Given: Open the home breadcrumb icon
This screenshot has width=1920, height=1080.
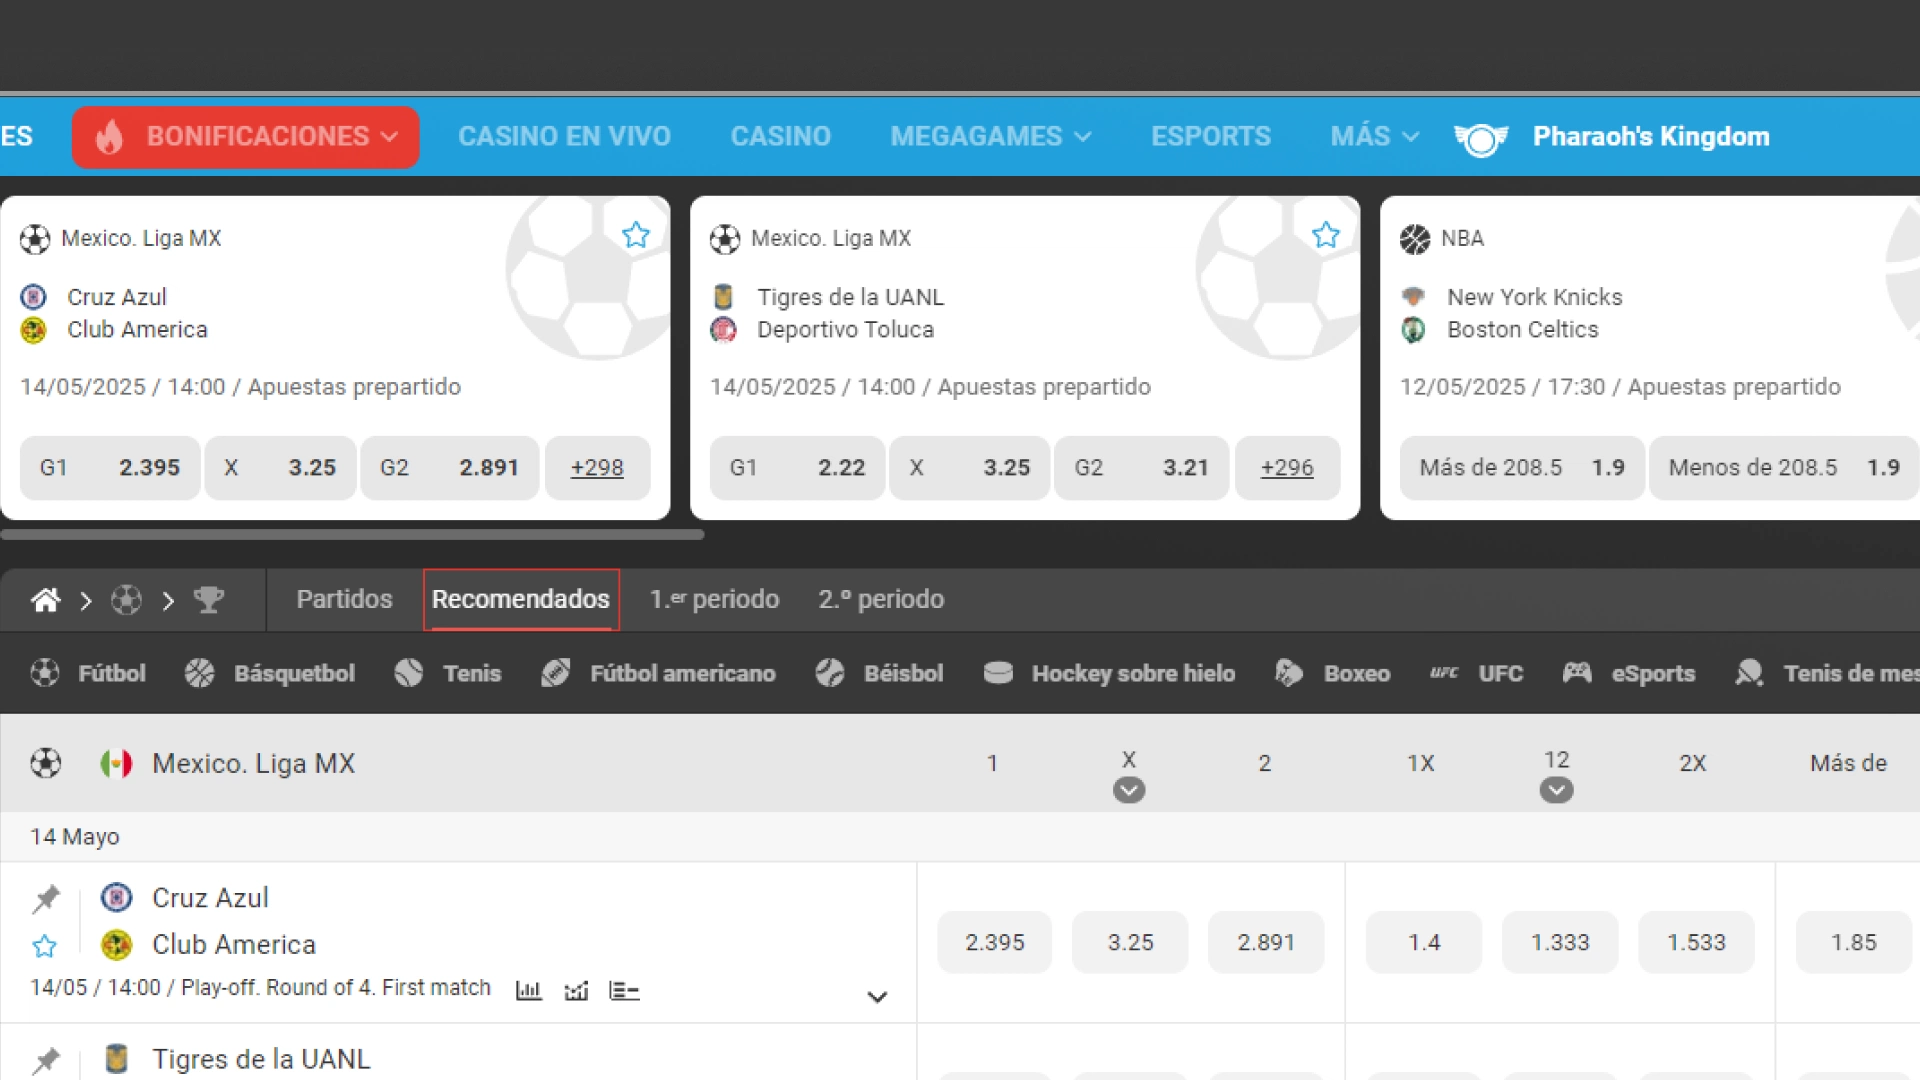Looking at the screenshot, I should coord(45,600).
